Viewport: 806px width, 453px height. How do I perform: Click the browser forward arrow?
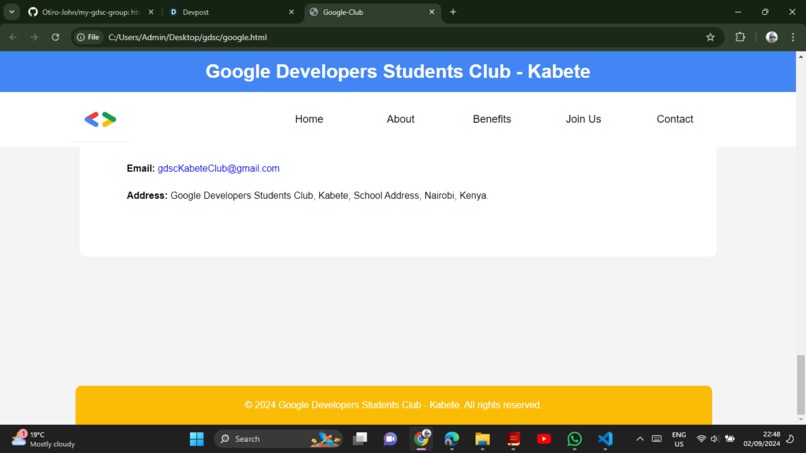(34, 37)
